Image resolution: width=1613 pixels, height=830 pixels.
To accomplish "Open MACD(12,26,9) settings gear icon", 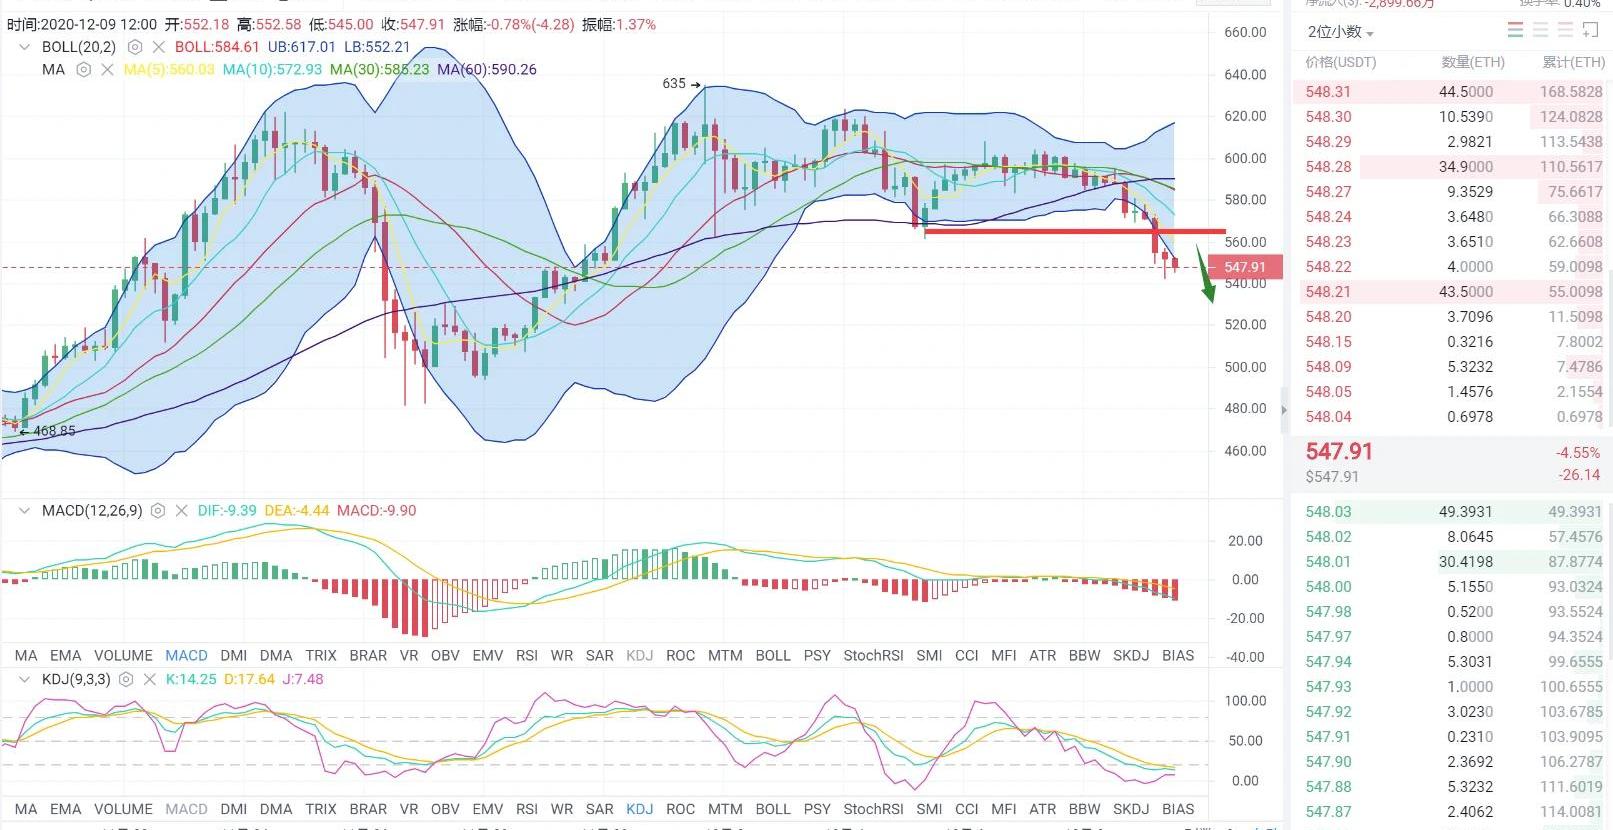I will click(158, 511).
